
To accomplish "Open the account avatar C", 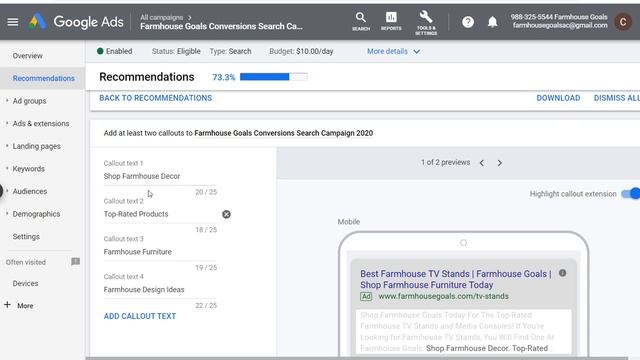I will pyautogui.click(x=623, y=22).
